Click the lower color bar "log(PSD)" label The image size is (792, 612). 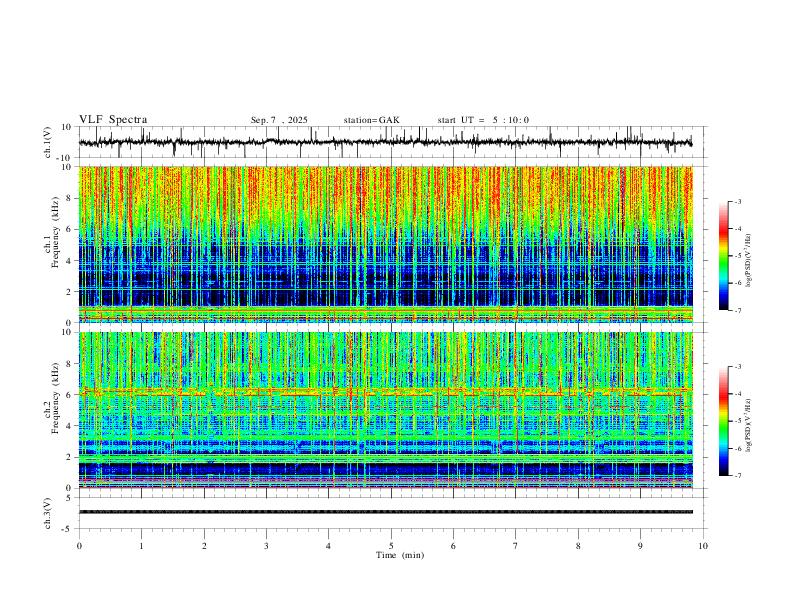click(749, 425)
